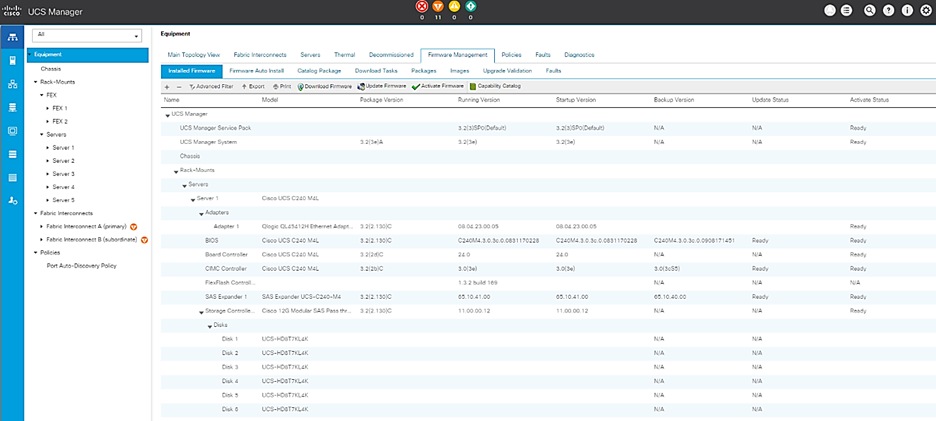Open the Admin navigation icon in sidebar
936x421 pixels.
click(12, 201)
